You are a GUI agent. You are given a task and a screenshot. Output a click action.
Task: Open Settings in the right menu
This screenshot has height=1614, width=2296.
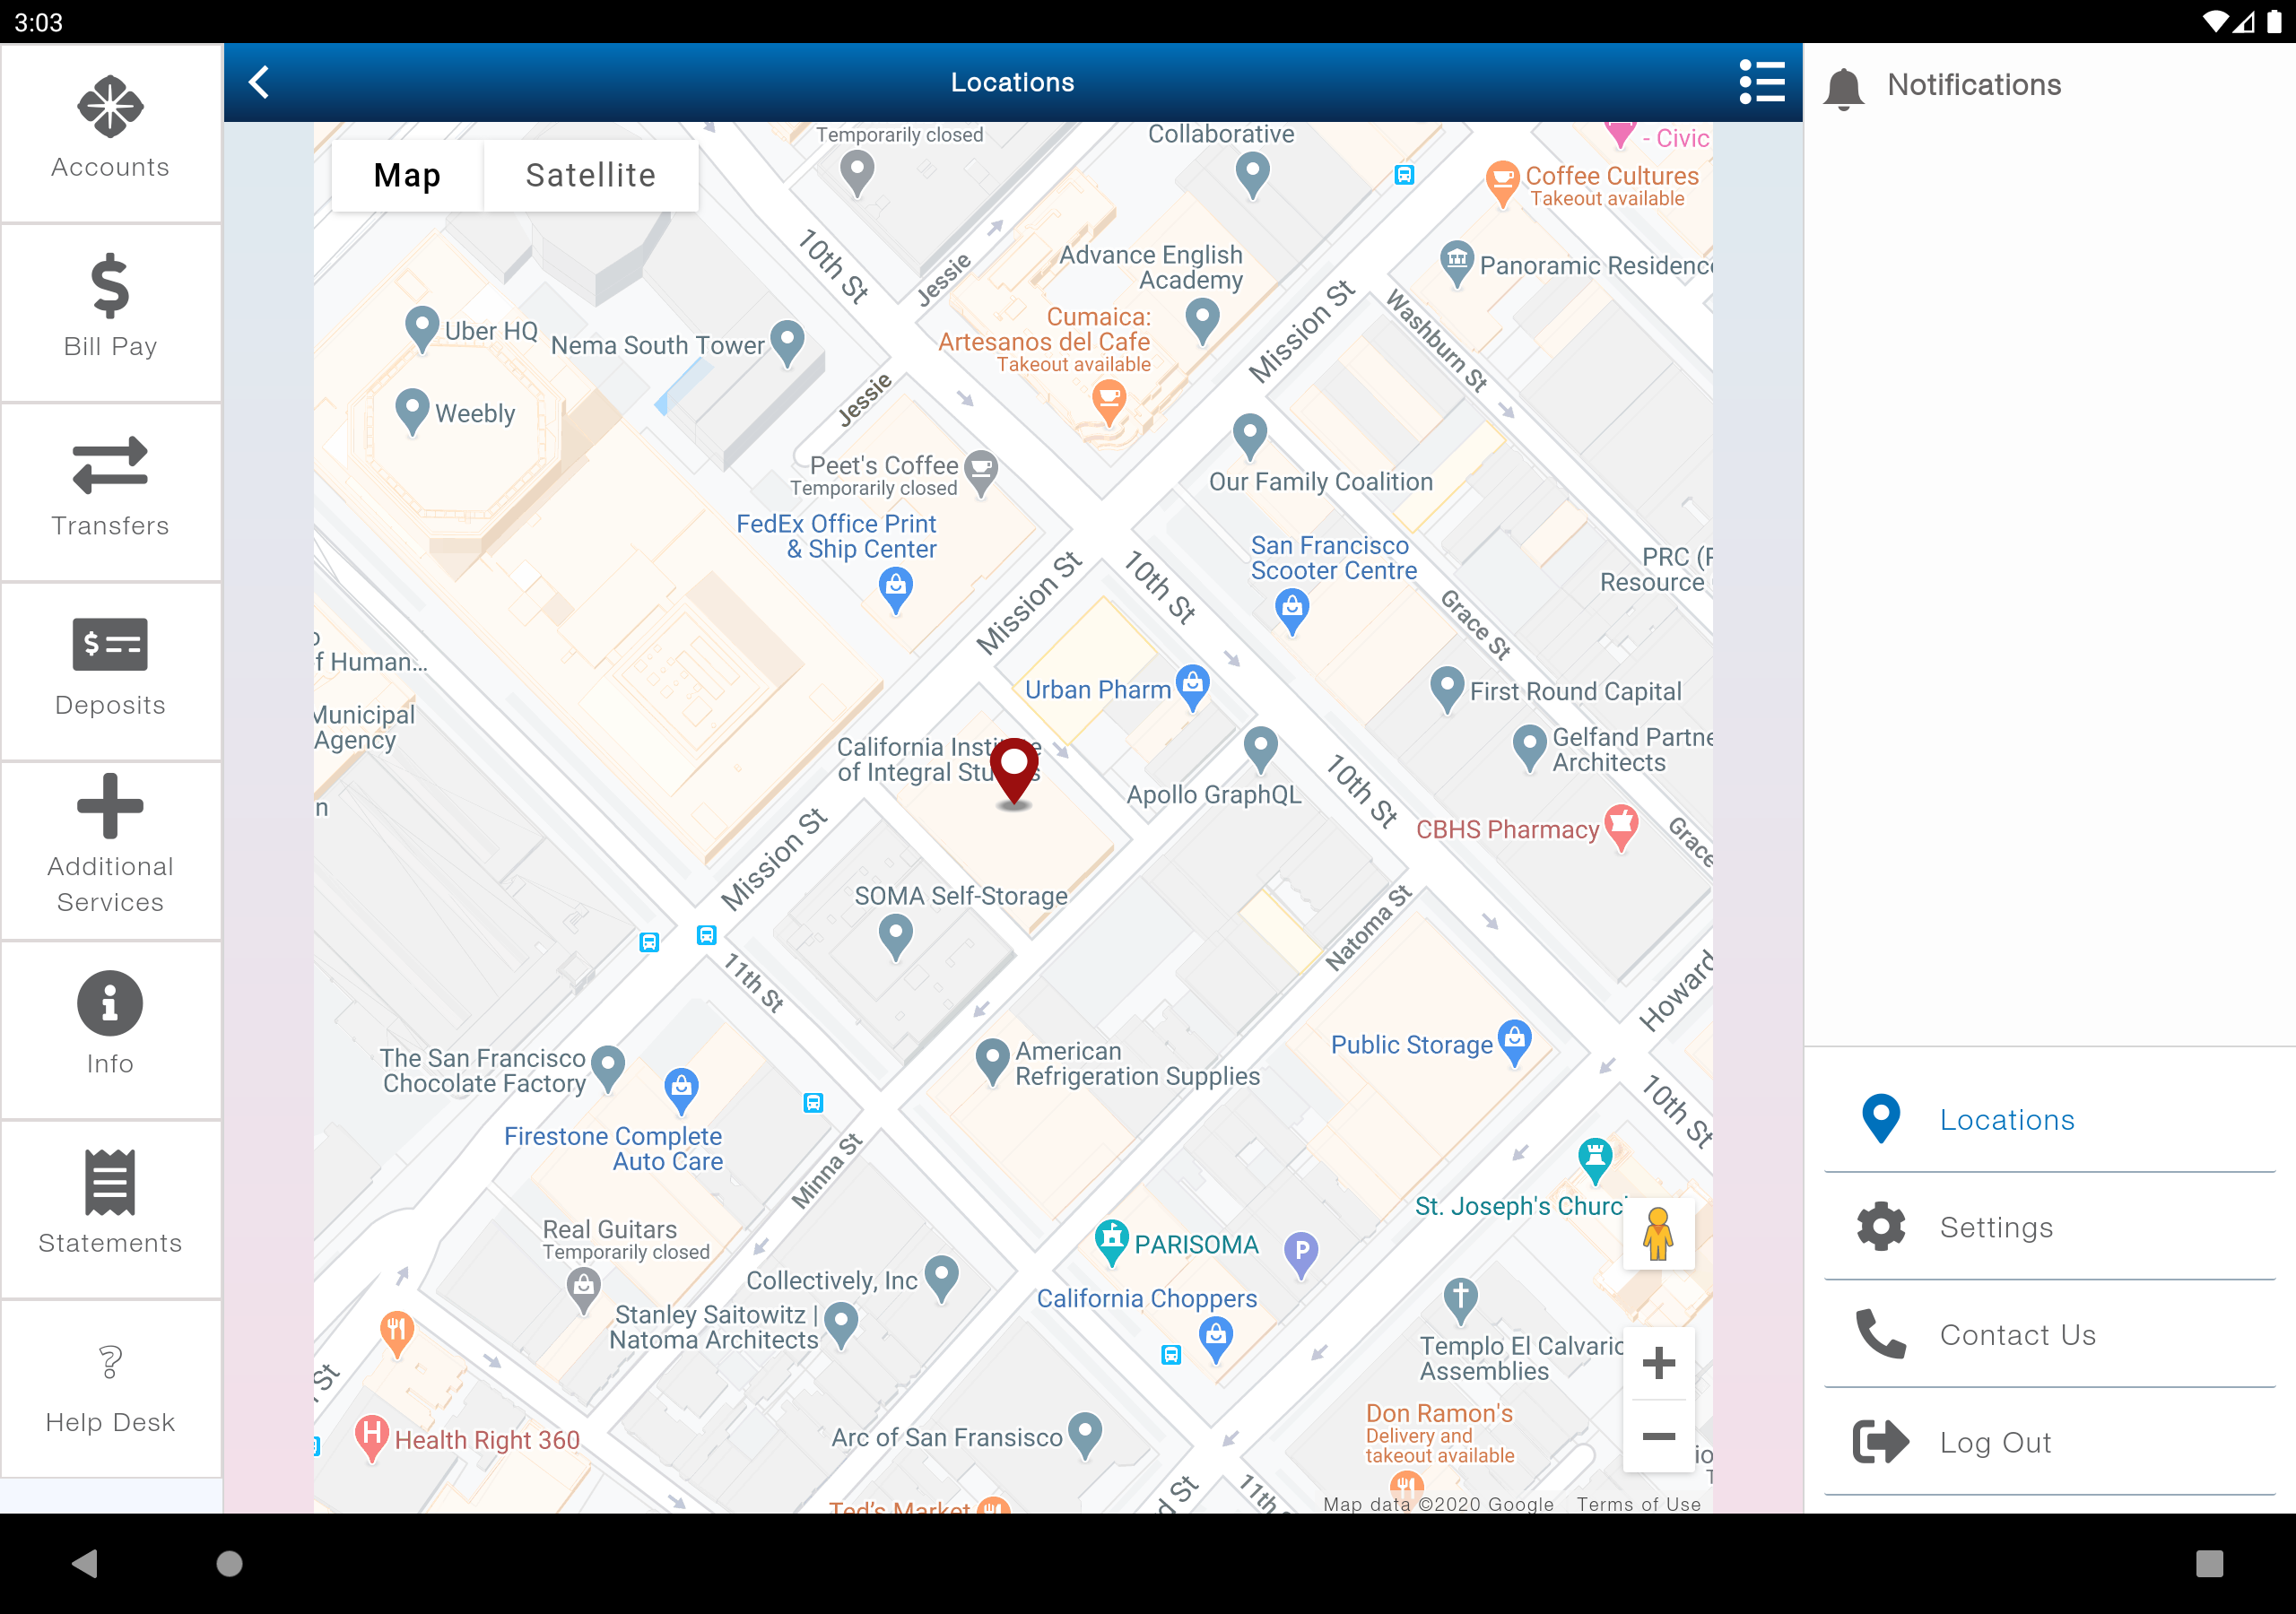click(2049, 1227)
